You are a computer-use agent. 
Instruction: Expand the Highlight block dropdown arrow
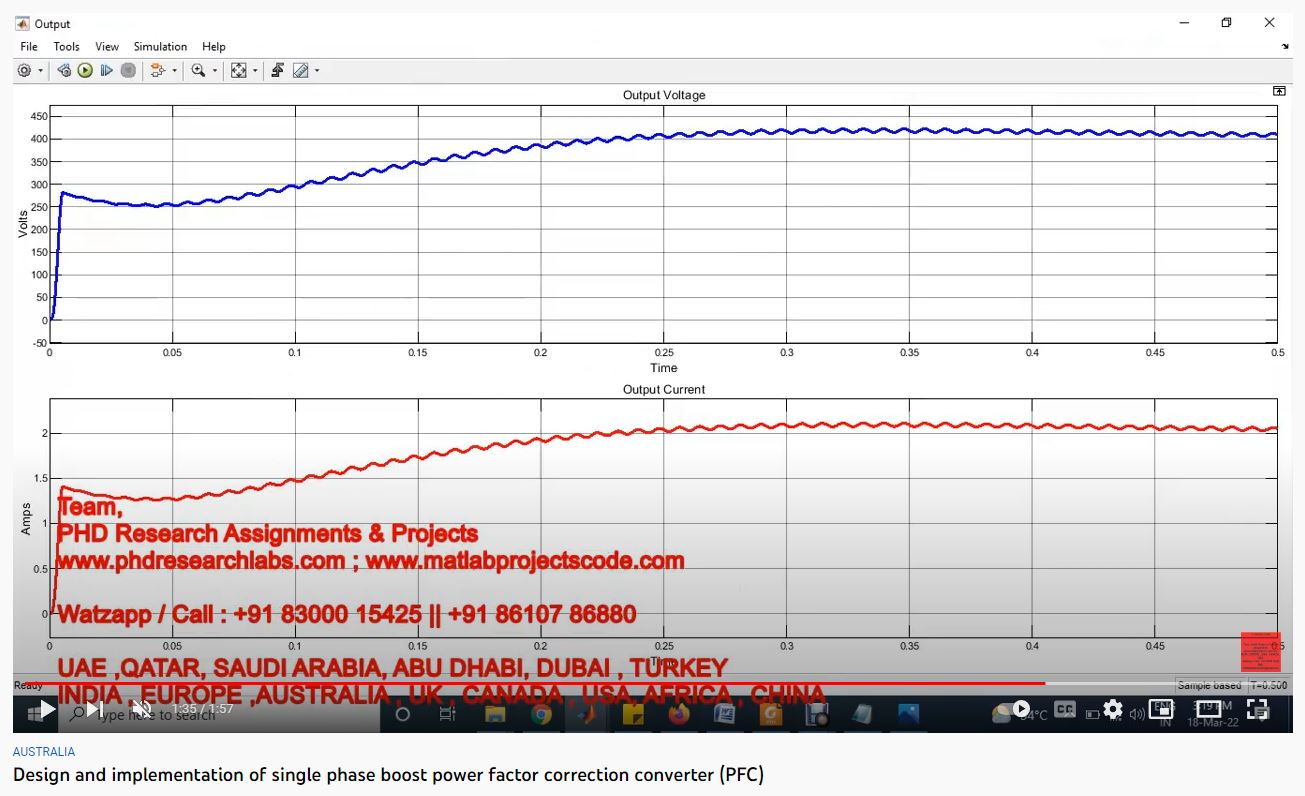pos(174,71)
